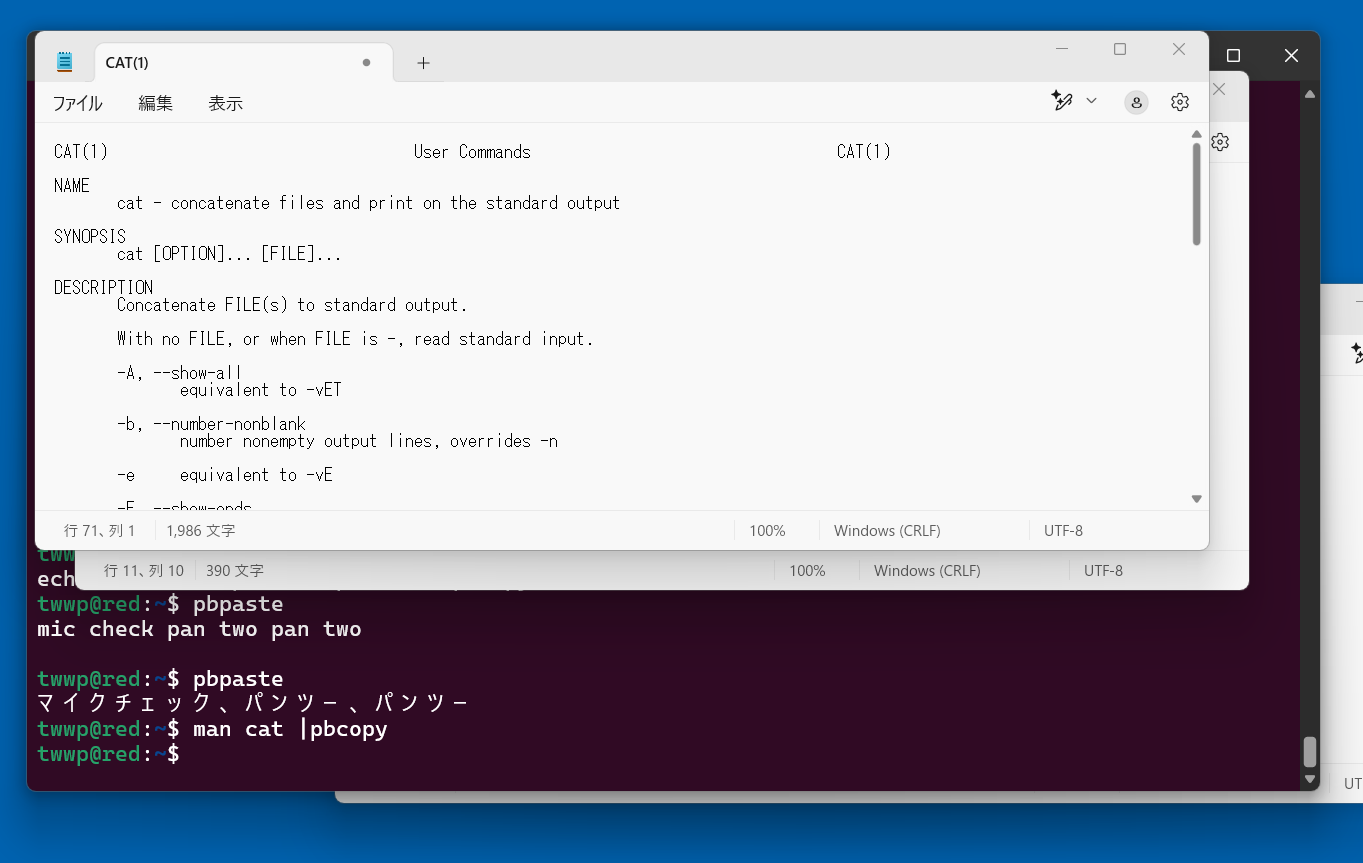The image size is (1363, 863).
Task: Click the line 'cat [OPTION]... [FILE]...'
Action: 229,254
